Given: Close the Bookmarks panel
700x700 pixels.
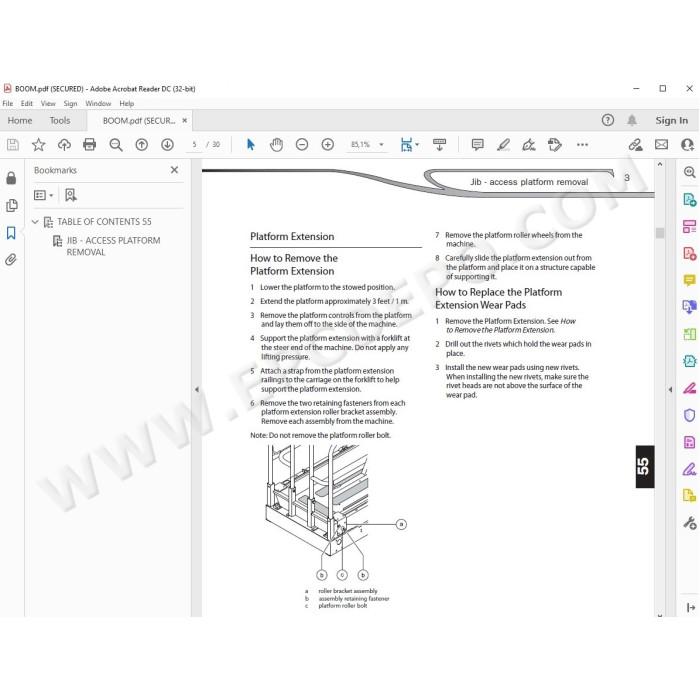Looking at the screenshot, I should (175, 170).
